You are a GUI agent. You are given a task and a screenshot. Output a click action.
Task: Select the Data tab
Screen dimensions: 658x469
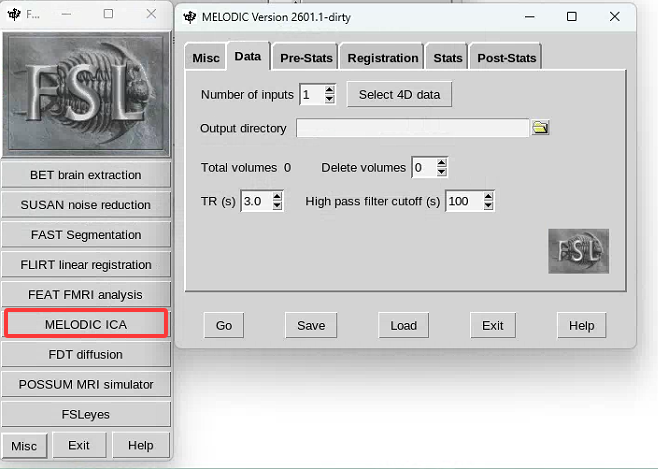248,56
